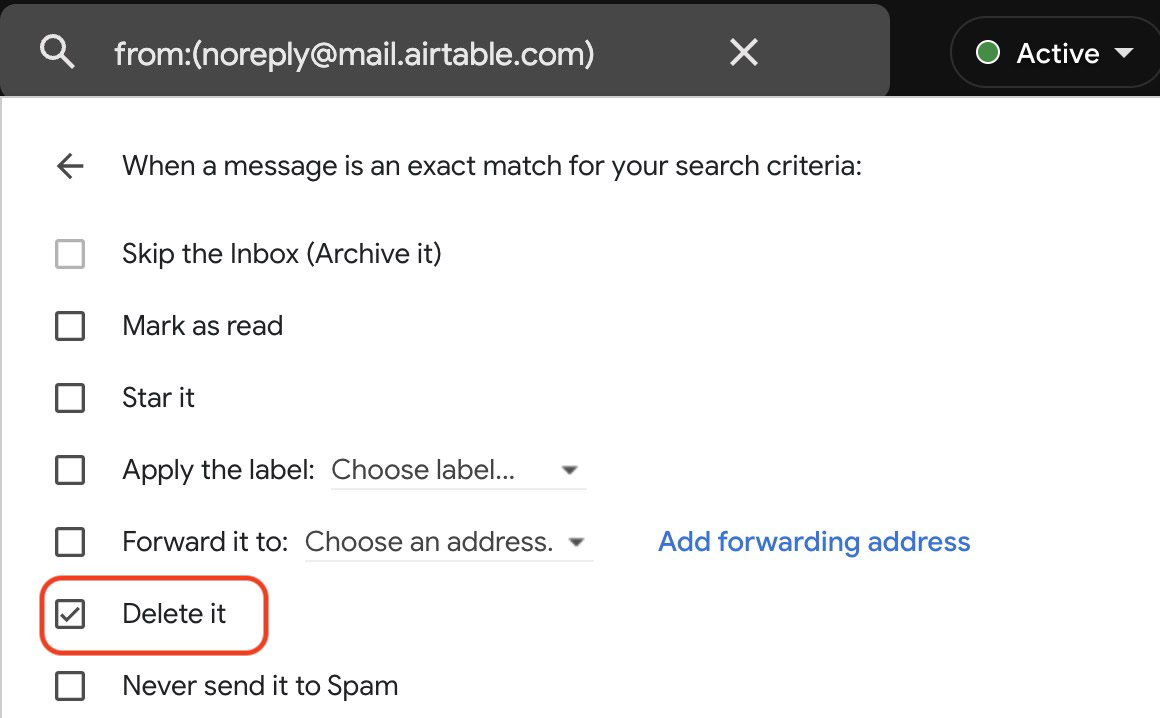Expand the Active status dropdown caret
The image size is (1160, 718).
[1123, 53]
